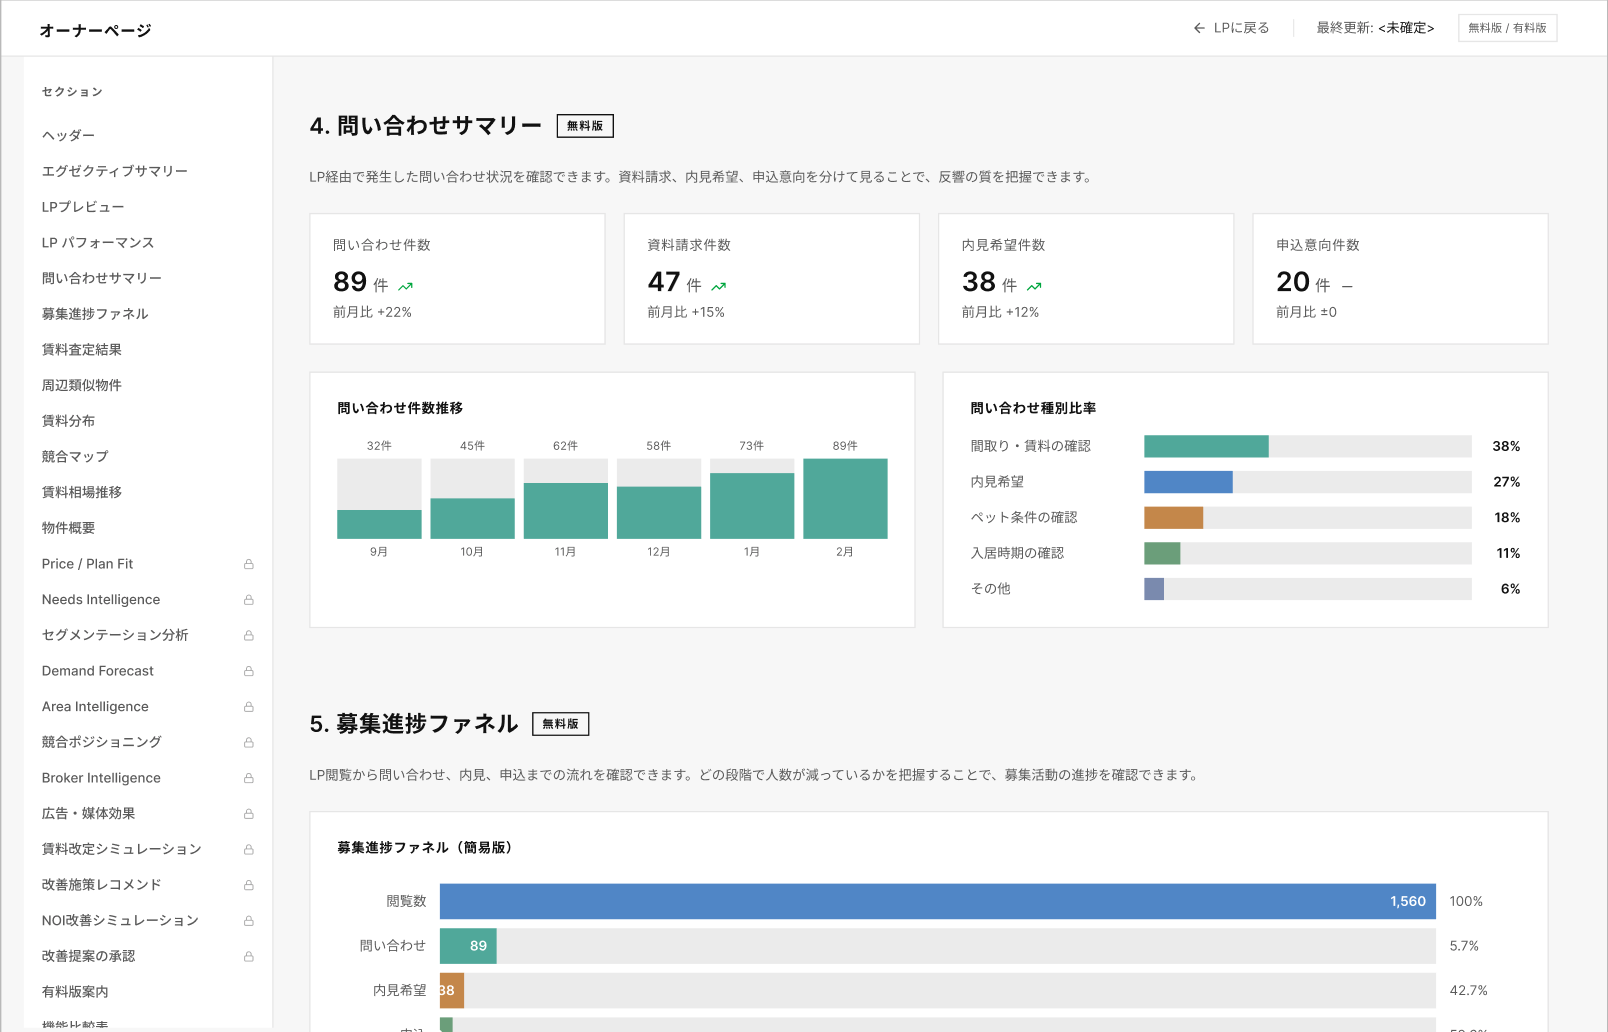Click the 2月 bar in 問い合わせ件数推移 chart
This screenshot has height=1032, width=1608.
click(845, 499)
